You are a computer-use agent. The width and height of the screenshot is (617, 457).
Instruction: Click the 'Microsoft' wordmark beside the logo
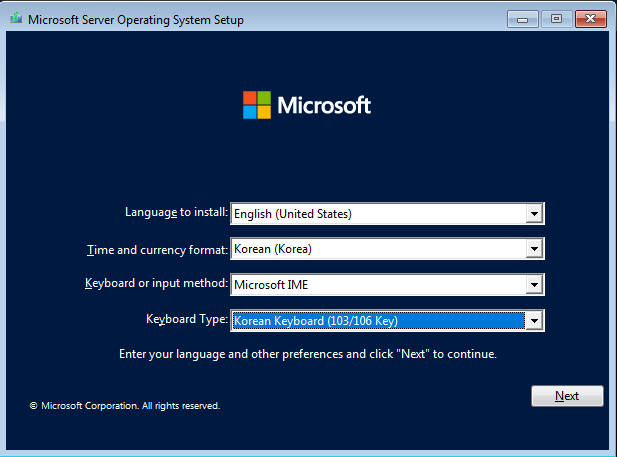tap(324, 105)
